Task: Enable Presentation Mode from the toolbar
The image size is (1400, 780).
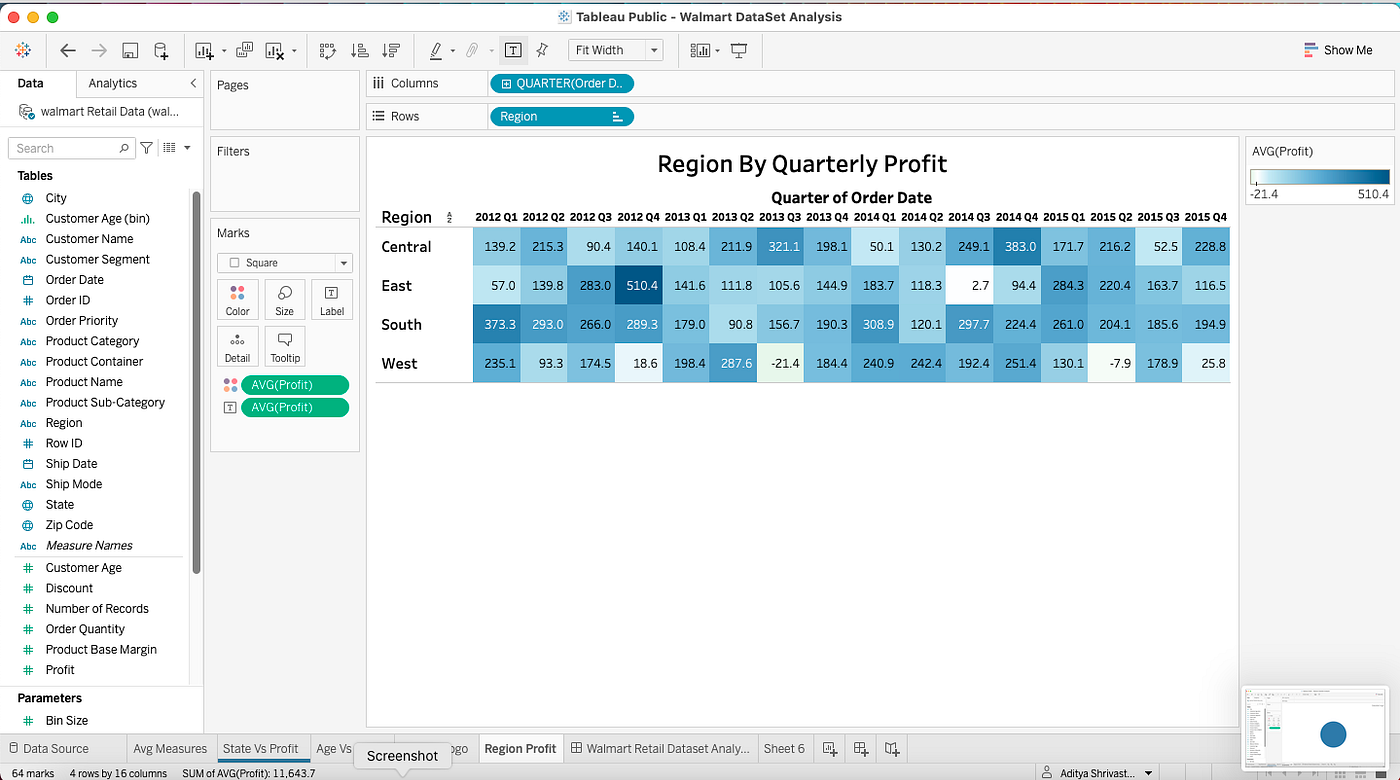Action: pos(739,50)
